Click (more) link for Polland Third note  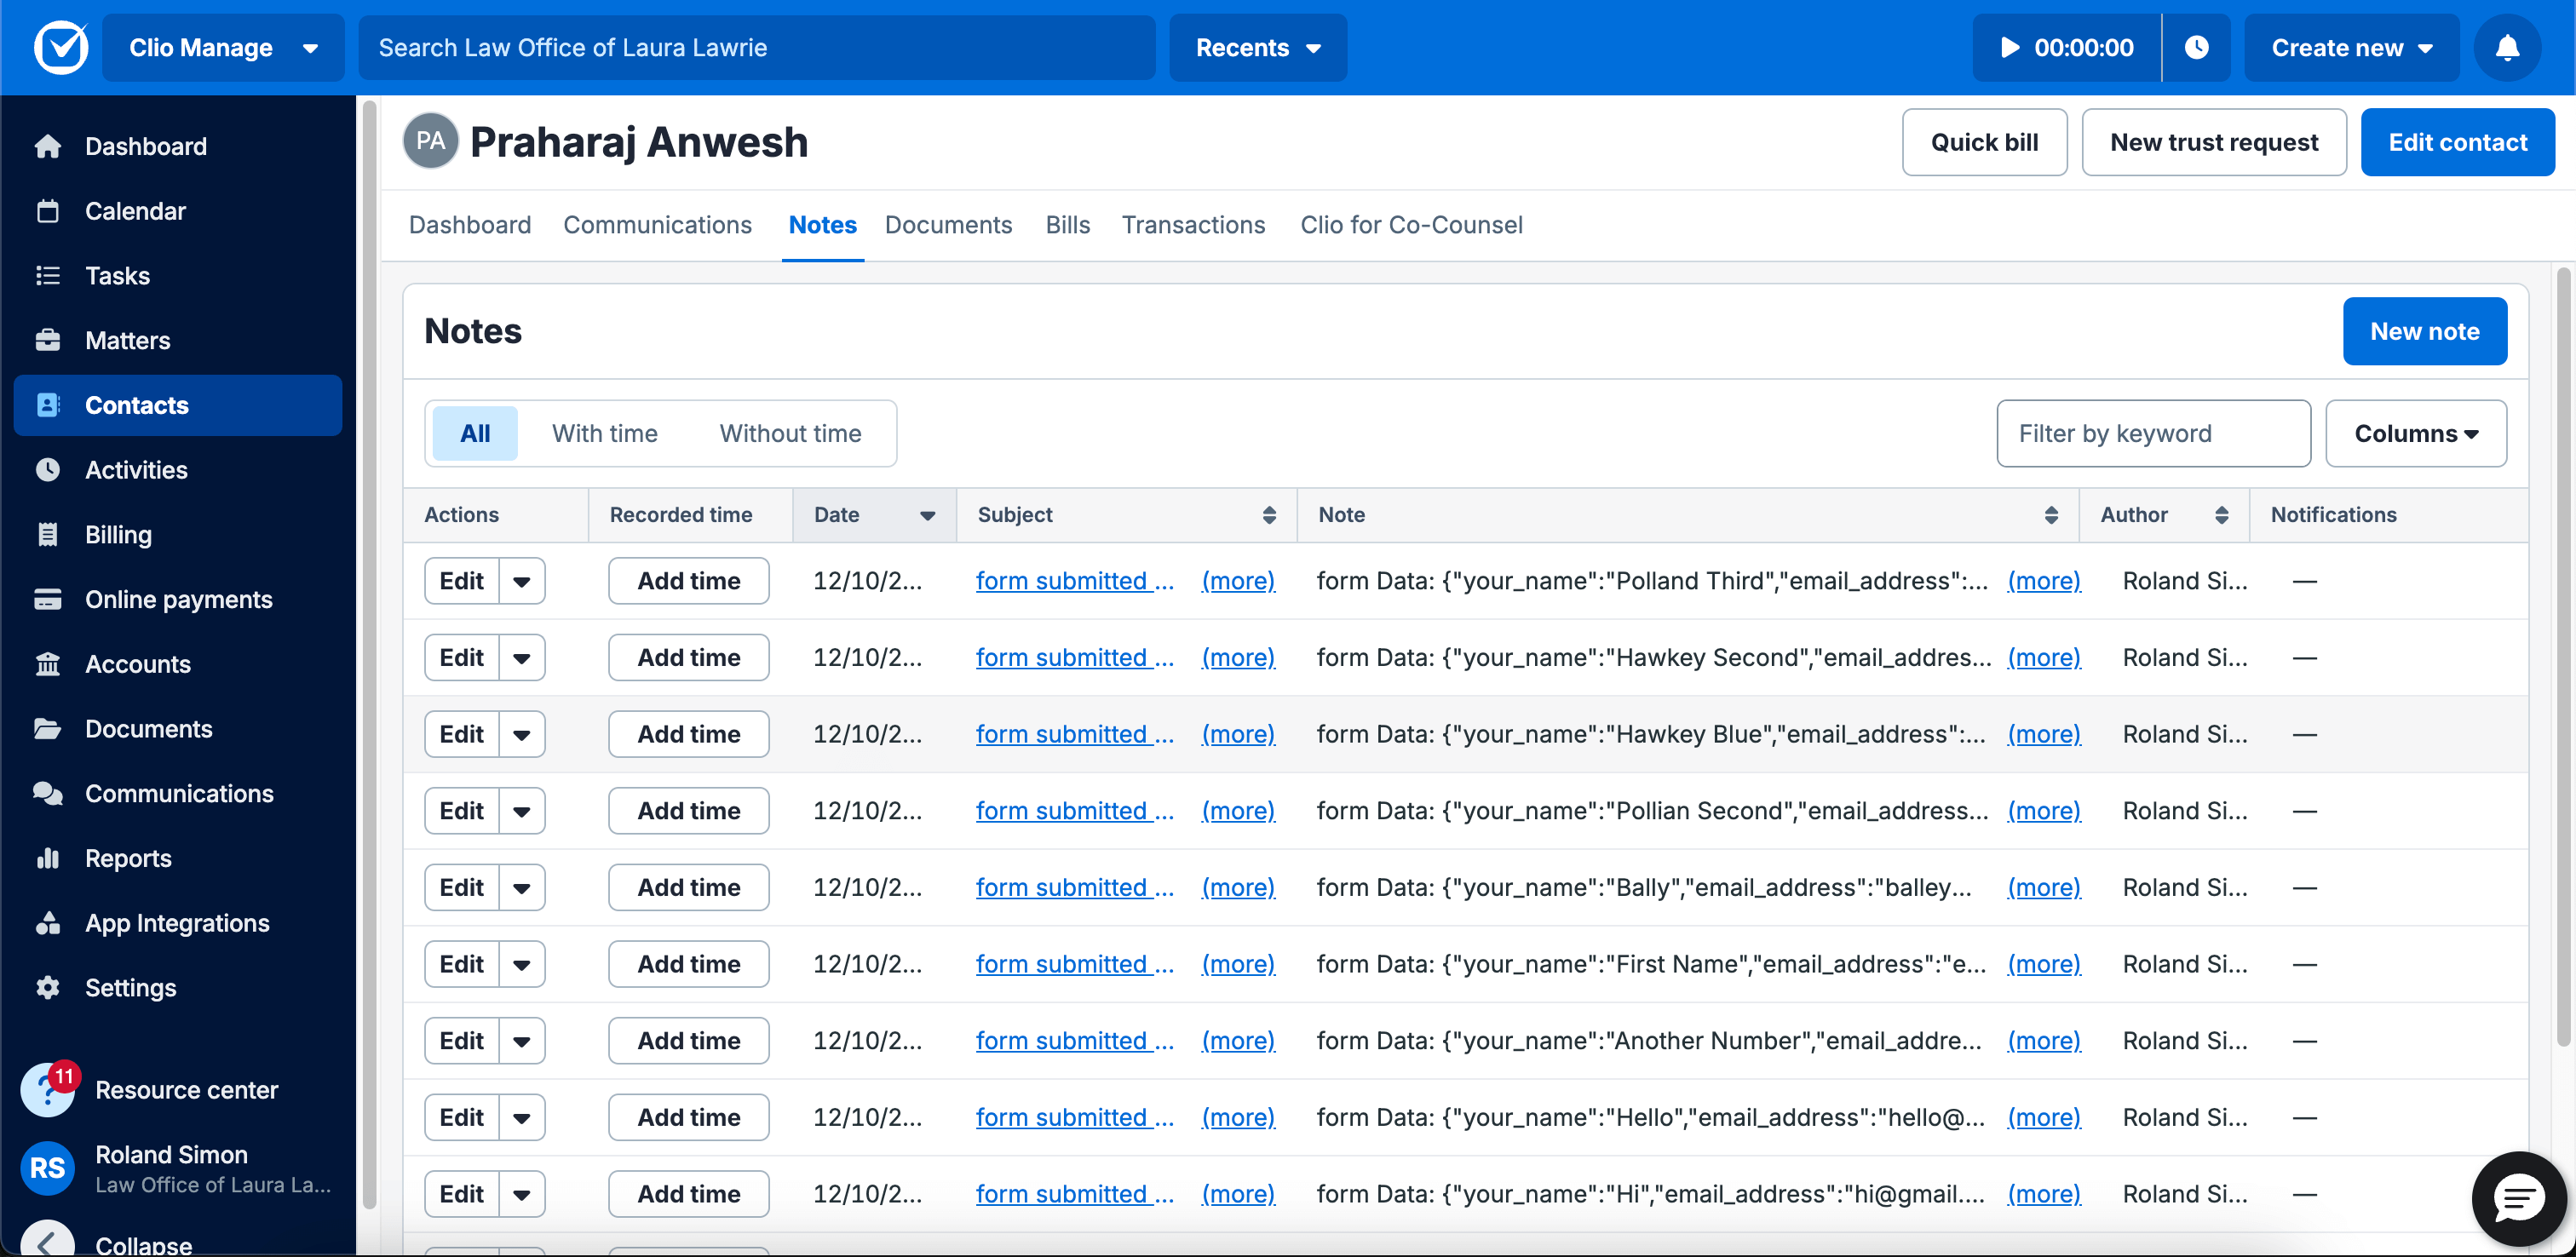coord(2043,581)
